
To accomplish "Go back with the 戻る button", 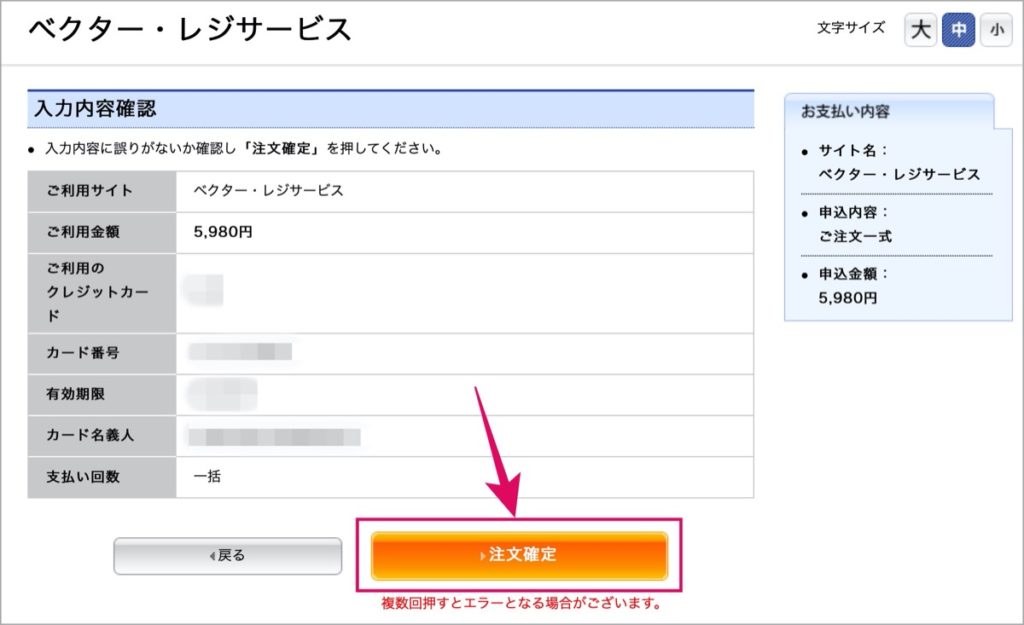I will [x=227, y=556].
